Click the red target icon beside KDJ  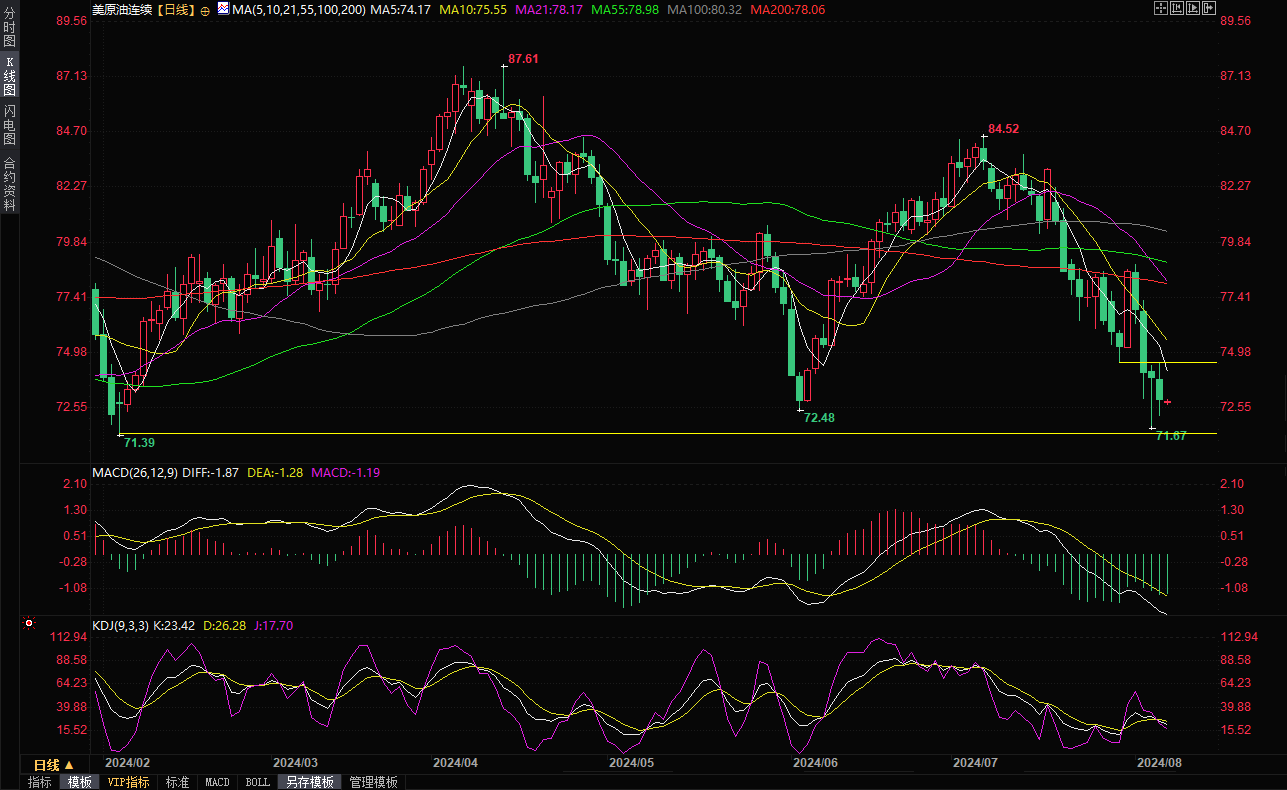[29, 623]
